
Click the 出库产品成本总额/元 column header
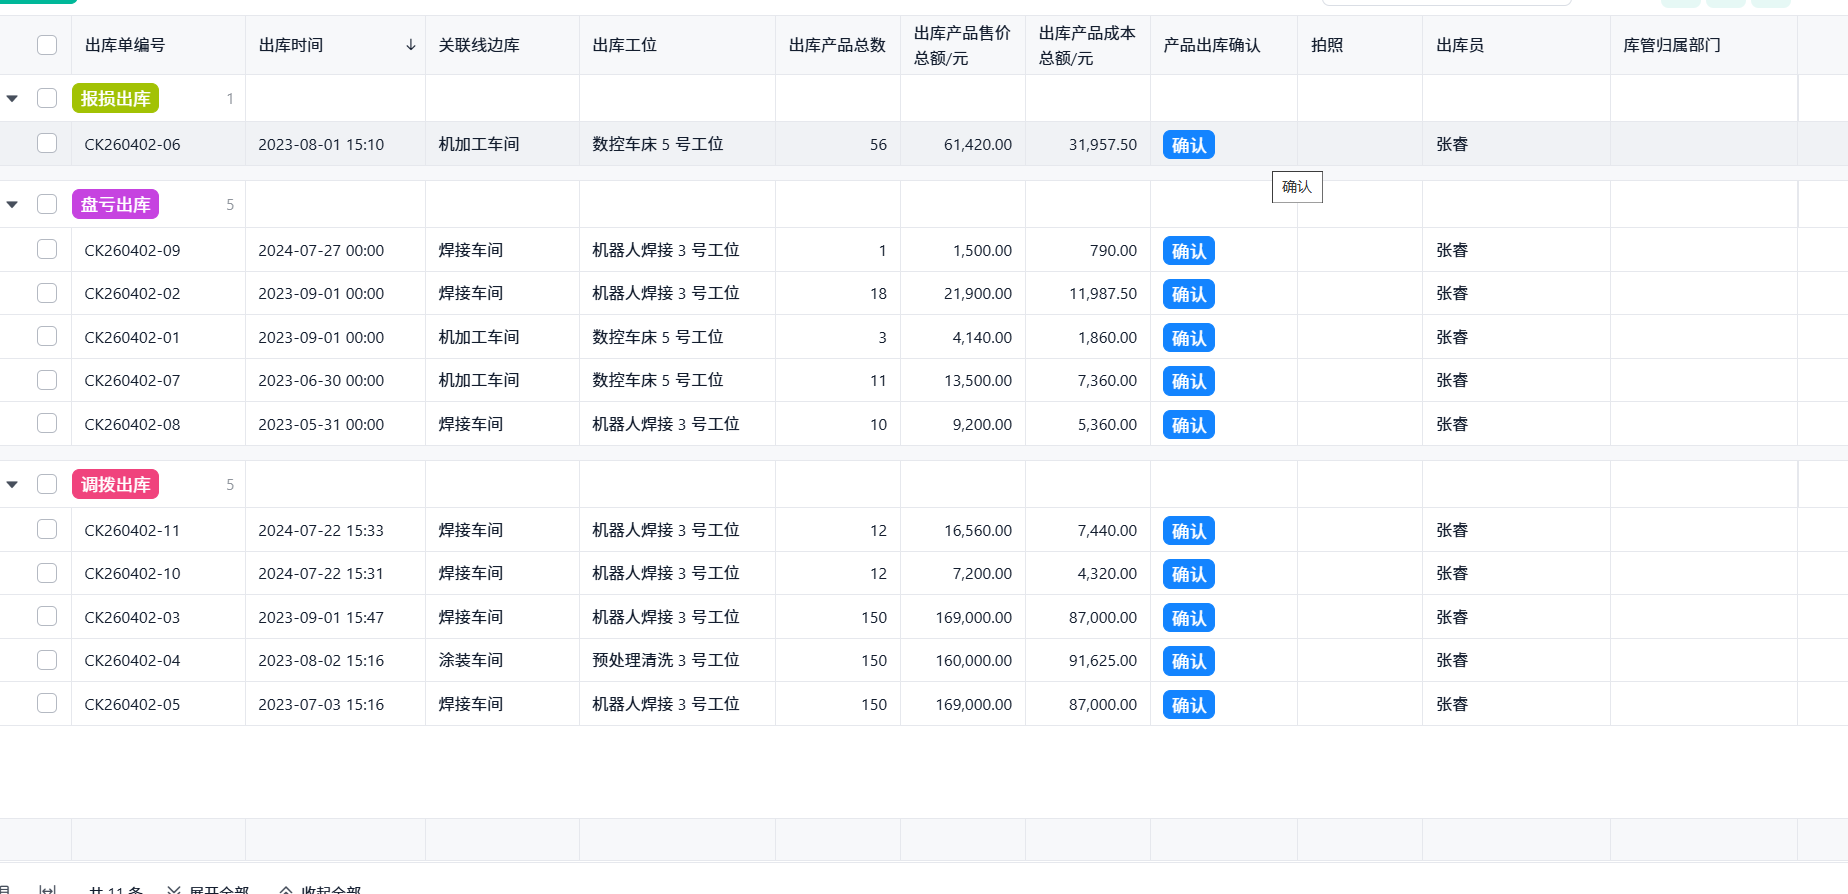1087,46
